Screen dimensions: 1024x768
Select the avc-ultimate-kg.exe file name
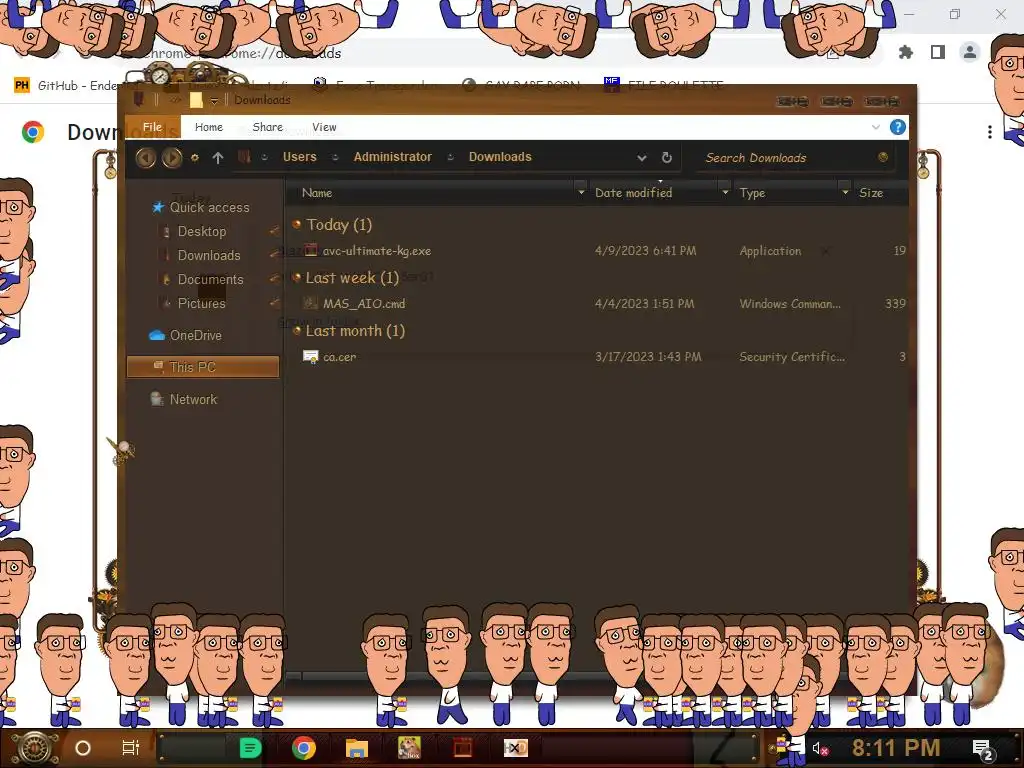[x=377, y=251]
